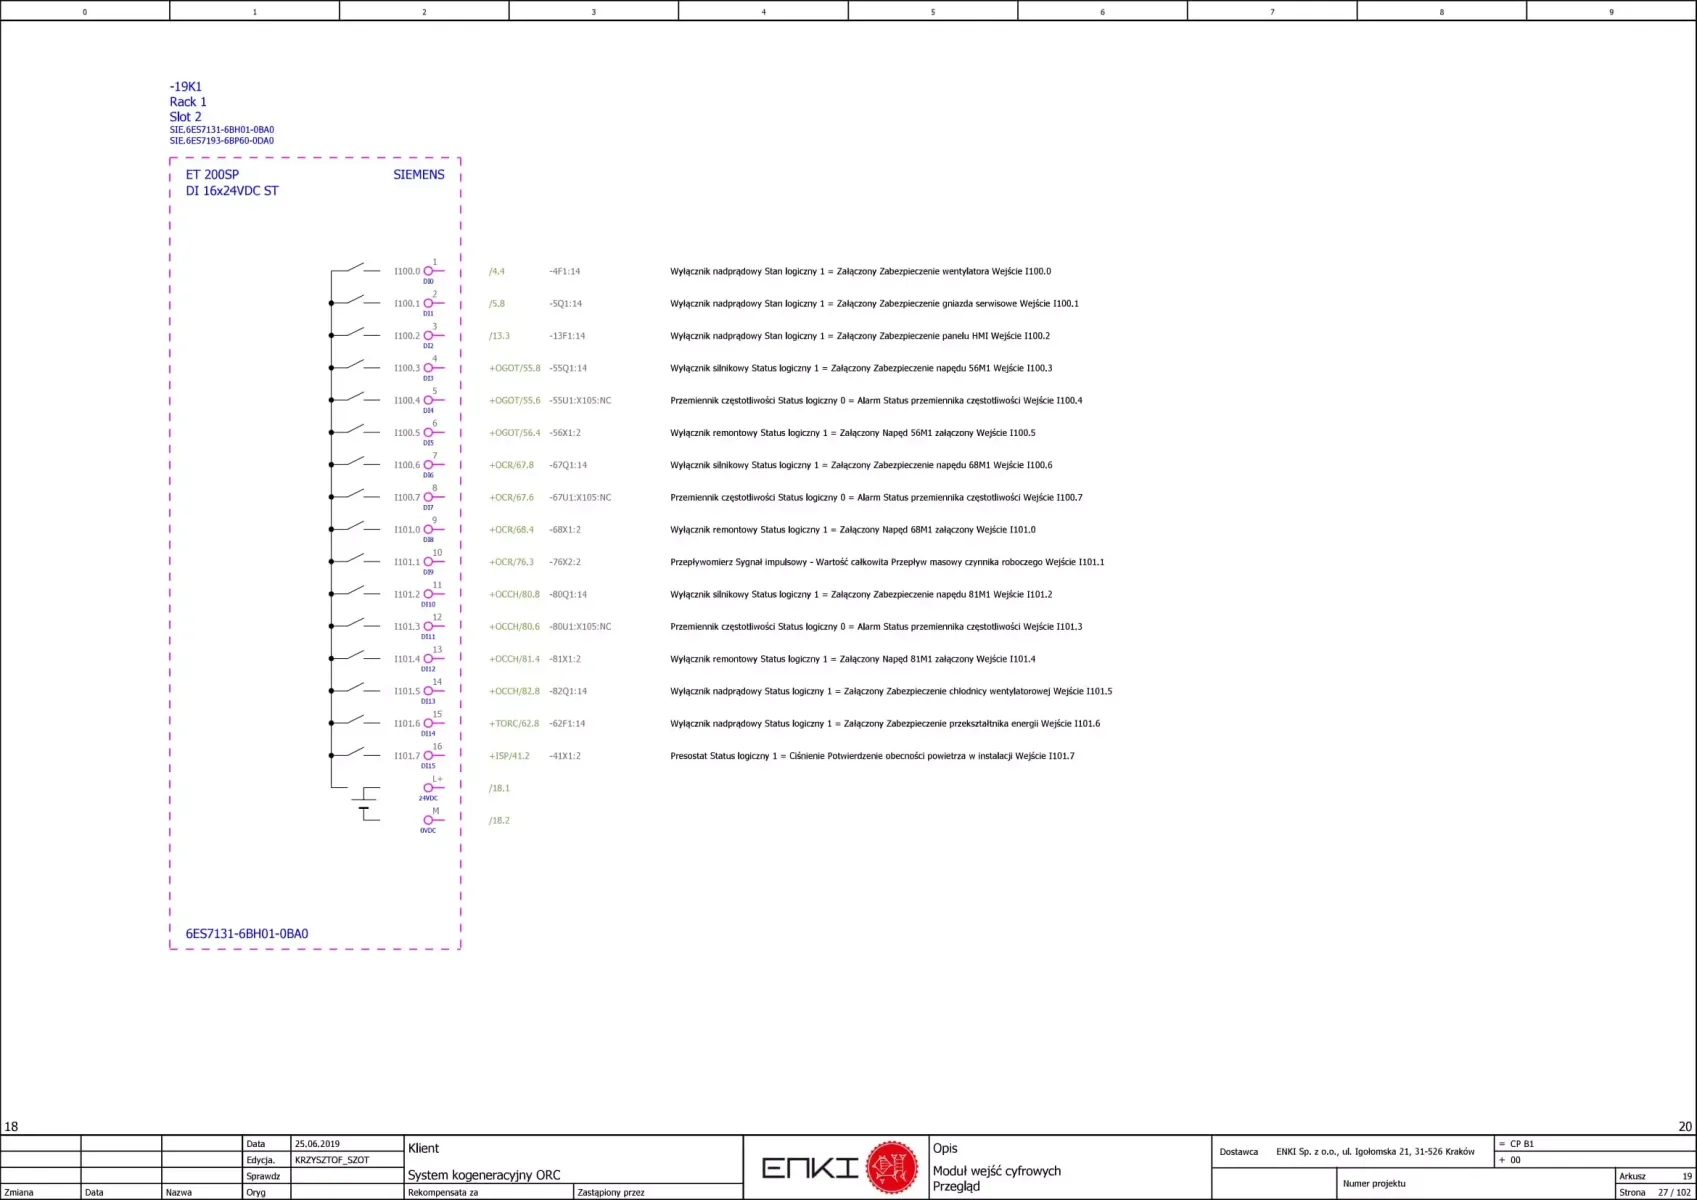Click the red circular emblem in the title block
The image size is (1697, 1200).
(891, 1167)
